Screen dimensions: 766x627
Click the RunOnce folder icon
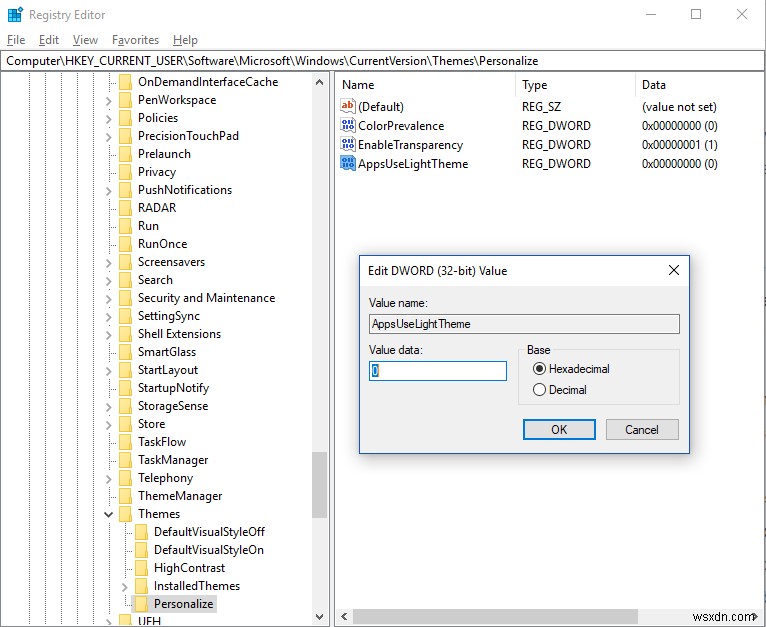[x=126, y=244]
